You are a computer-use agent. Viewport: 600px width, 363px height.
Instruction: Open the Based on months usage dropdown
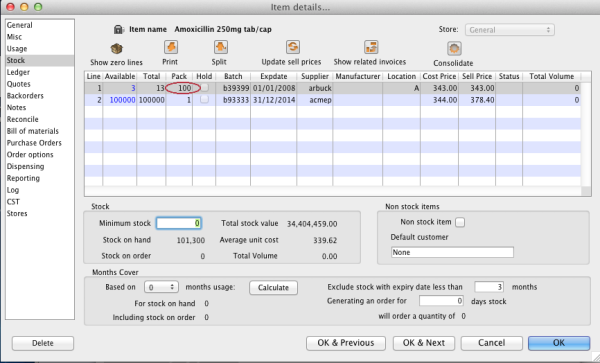[x=161, y=287]
